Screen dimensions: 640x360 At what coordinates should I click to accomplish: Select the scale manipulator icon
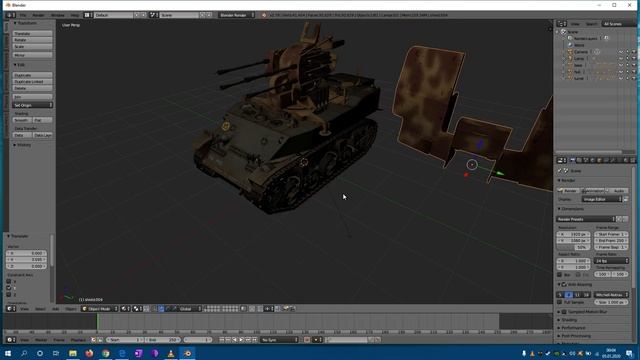(x=175, y=309)
